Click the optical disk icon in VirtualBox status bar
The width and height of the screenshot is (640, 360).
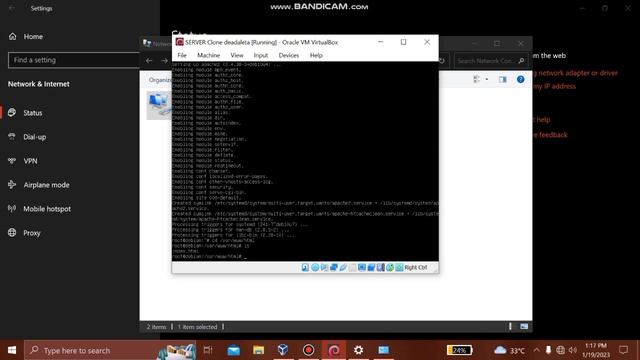coord(315,267)
